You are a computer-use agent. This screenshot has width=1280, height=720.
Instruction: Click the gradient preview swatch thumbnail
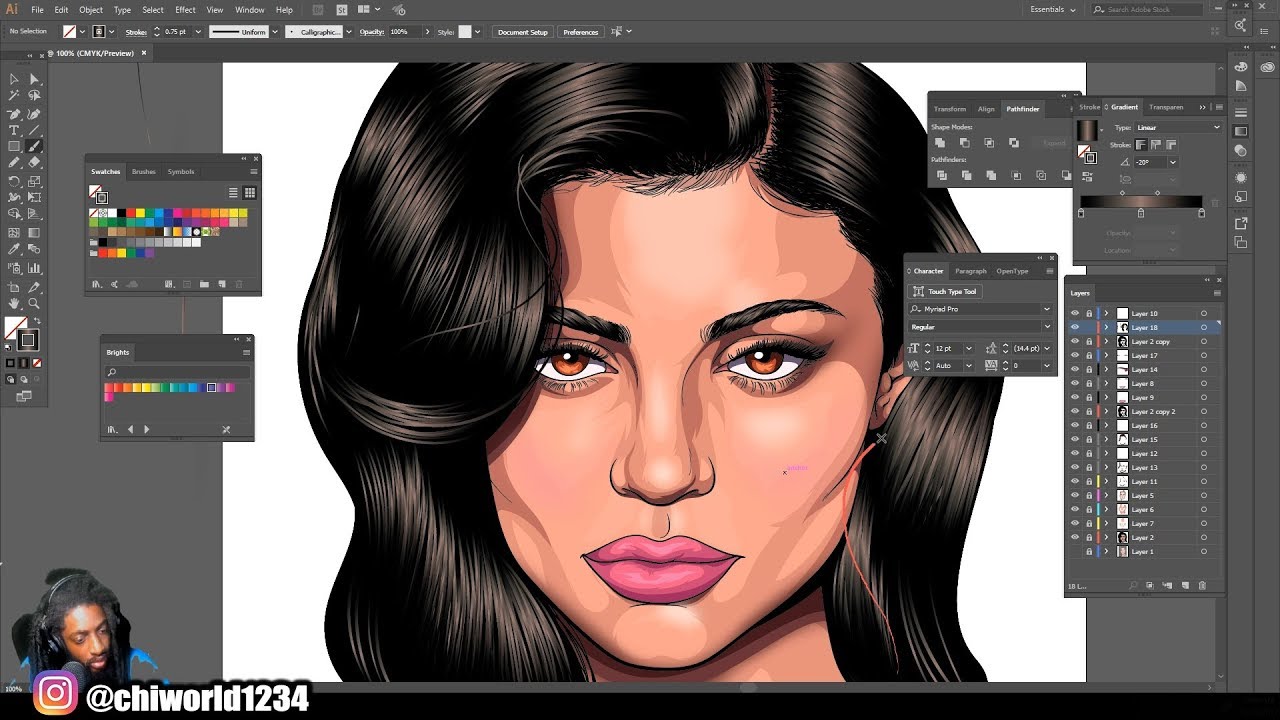[x=1087, y=130]
